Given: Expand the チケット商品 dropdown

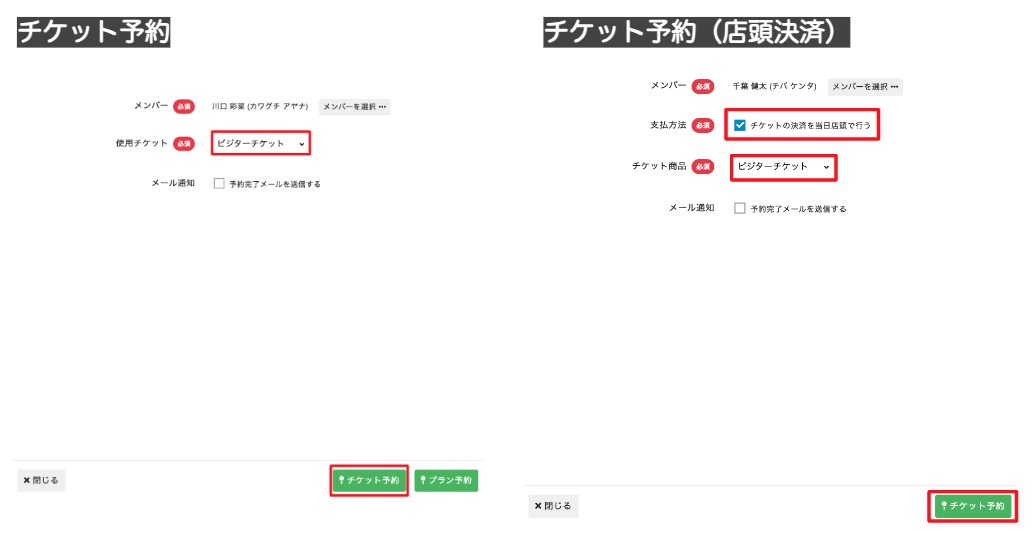Looking at the screenshot, I should pyautogui.click(x=783, y=166).
